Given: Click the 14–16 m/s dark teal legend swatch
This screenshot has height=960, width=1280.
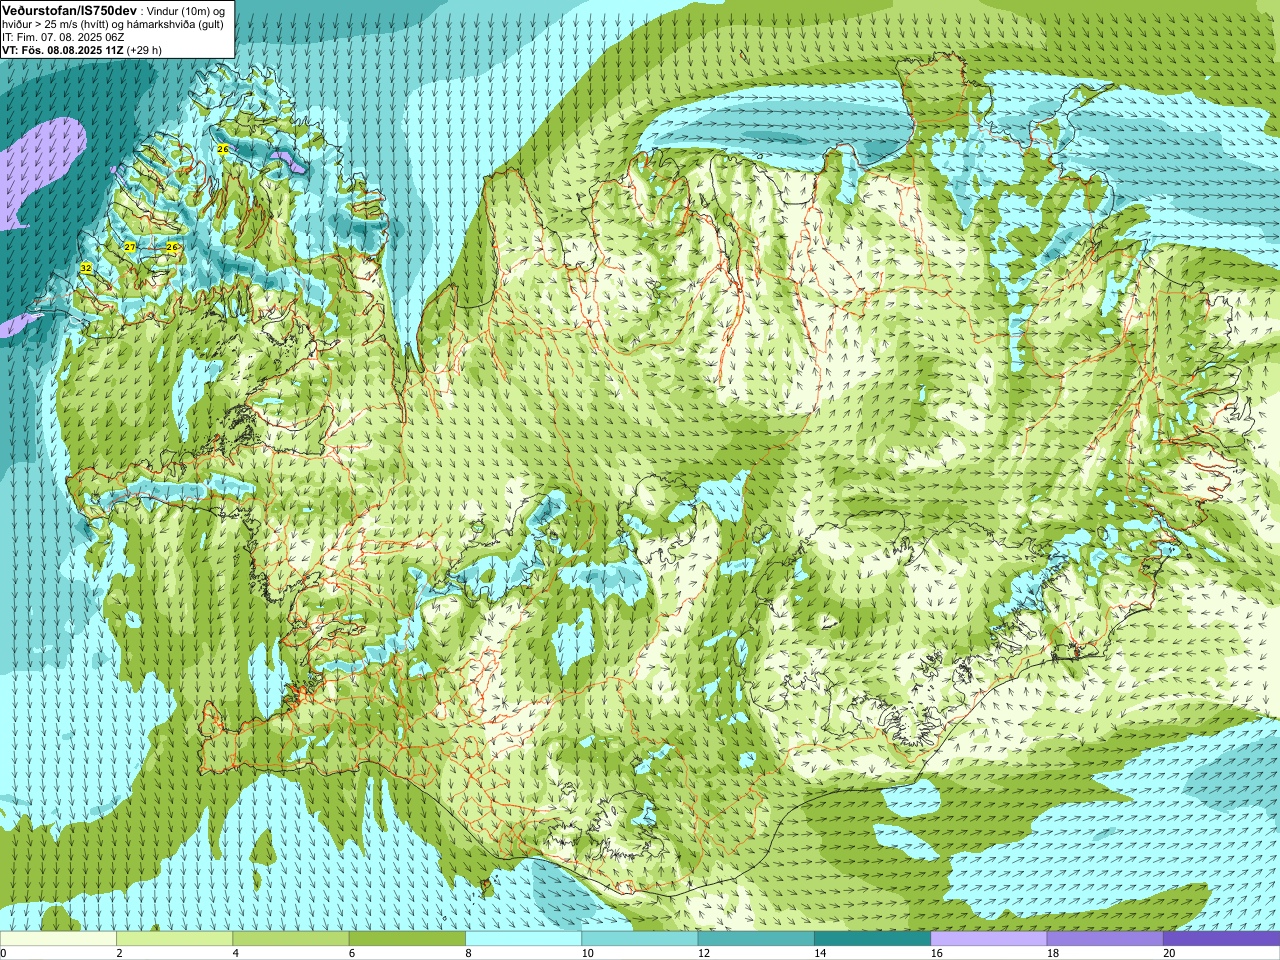Looking at the screenshot, I should [872, 939].
